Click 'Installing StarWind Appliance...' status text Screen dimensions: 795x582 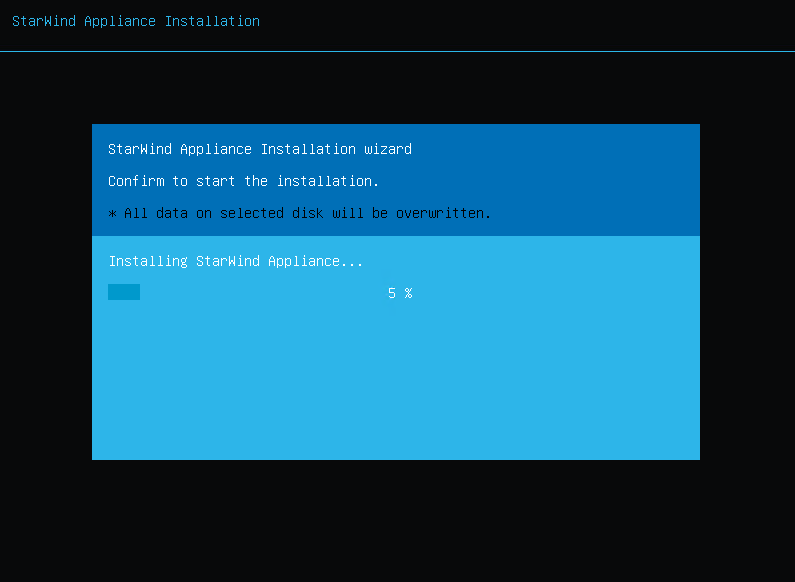[236, 261]
